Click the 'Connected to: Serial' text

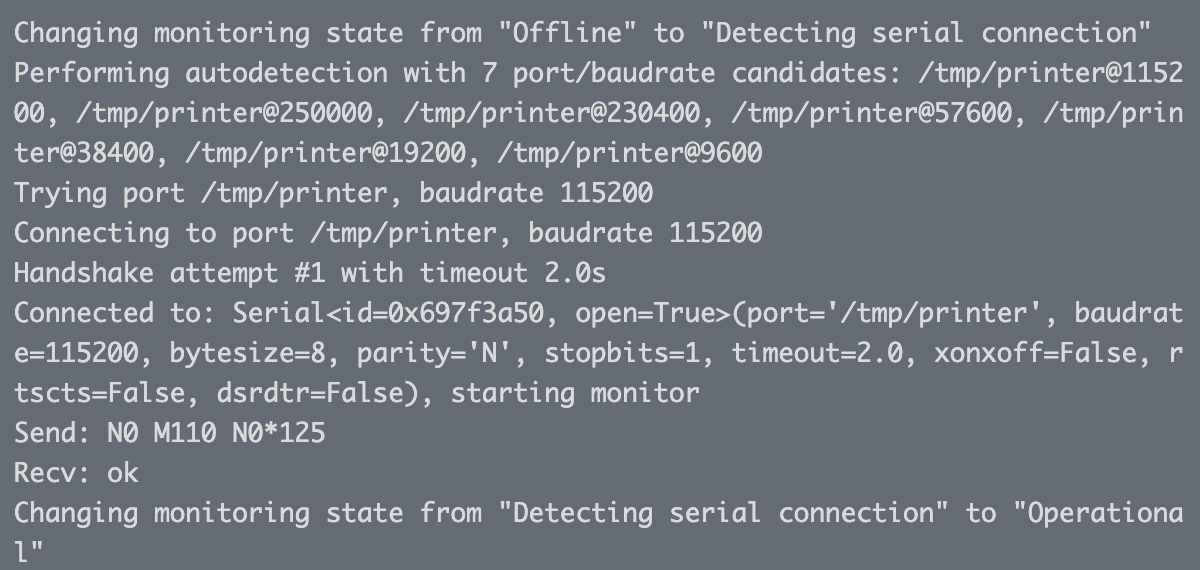169,313
